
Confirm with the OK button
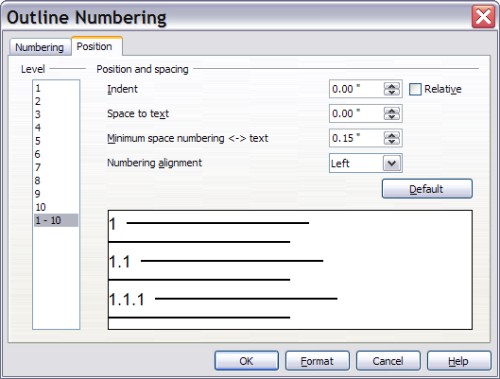(x=247, y=361)
